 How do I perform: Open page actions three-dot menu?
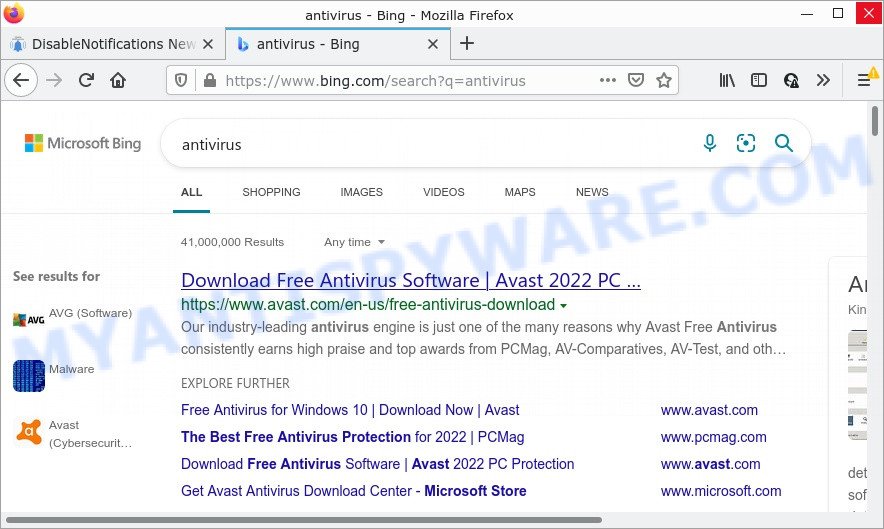click(608, 81)
